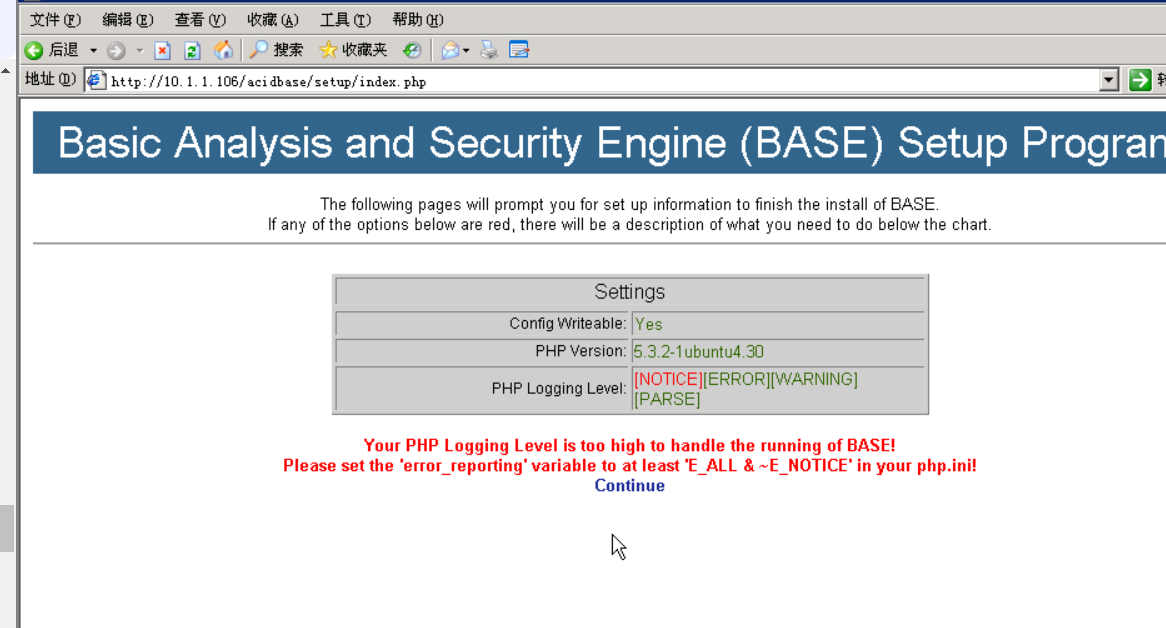Open the Search (搜索) toolbar button
The image size is (1166, 628).
(276, 51)
